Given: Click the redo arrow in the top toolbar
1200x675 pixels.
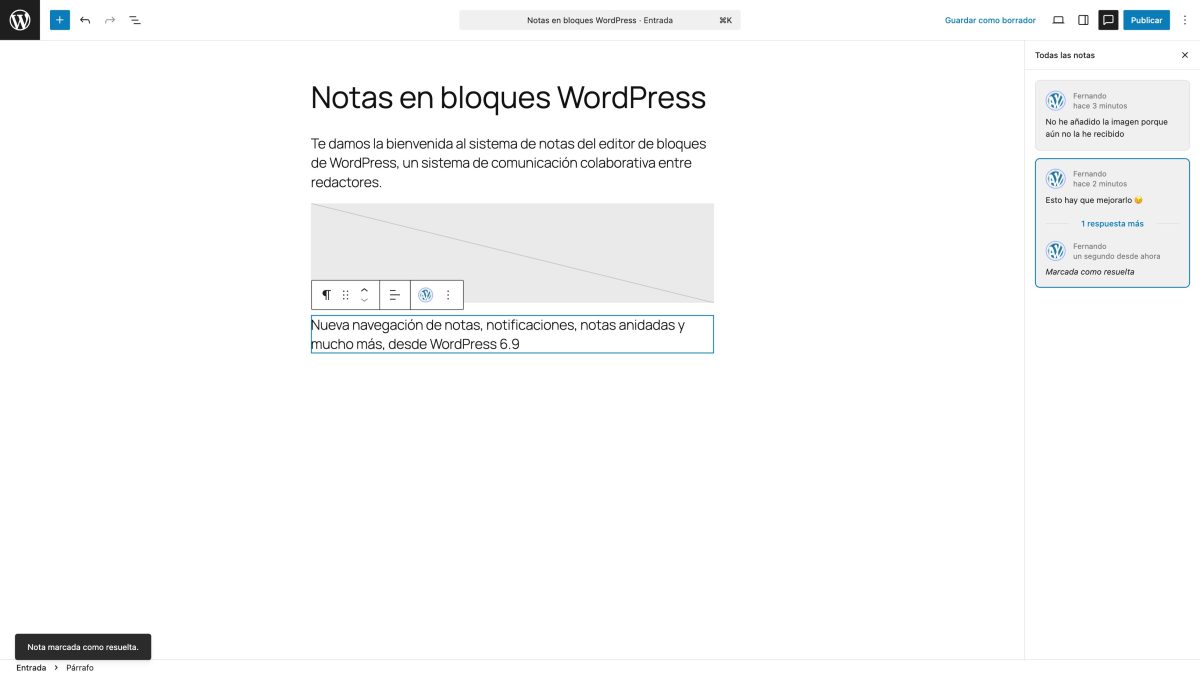Looking at the screenshot, I should [x=109, y=19].
